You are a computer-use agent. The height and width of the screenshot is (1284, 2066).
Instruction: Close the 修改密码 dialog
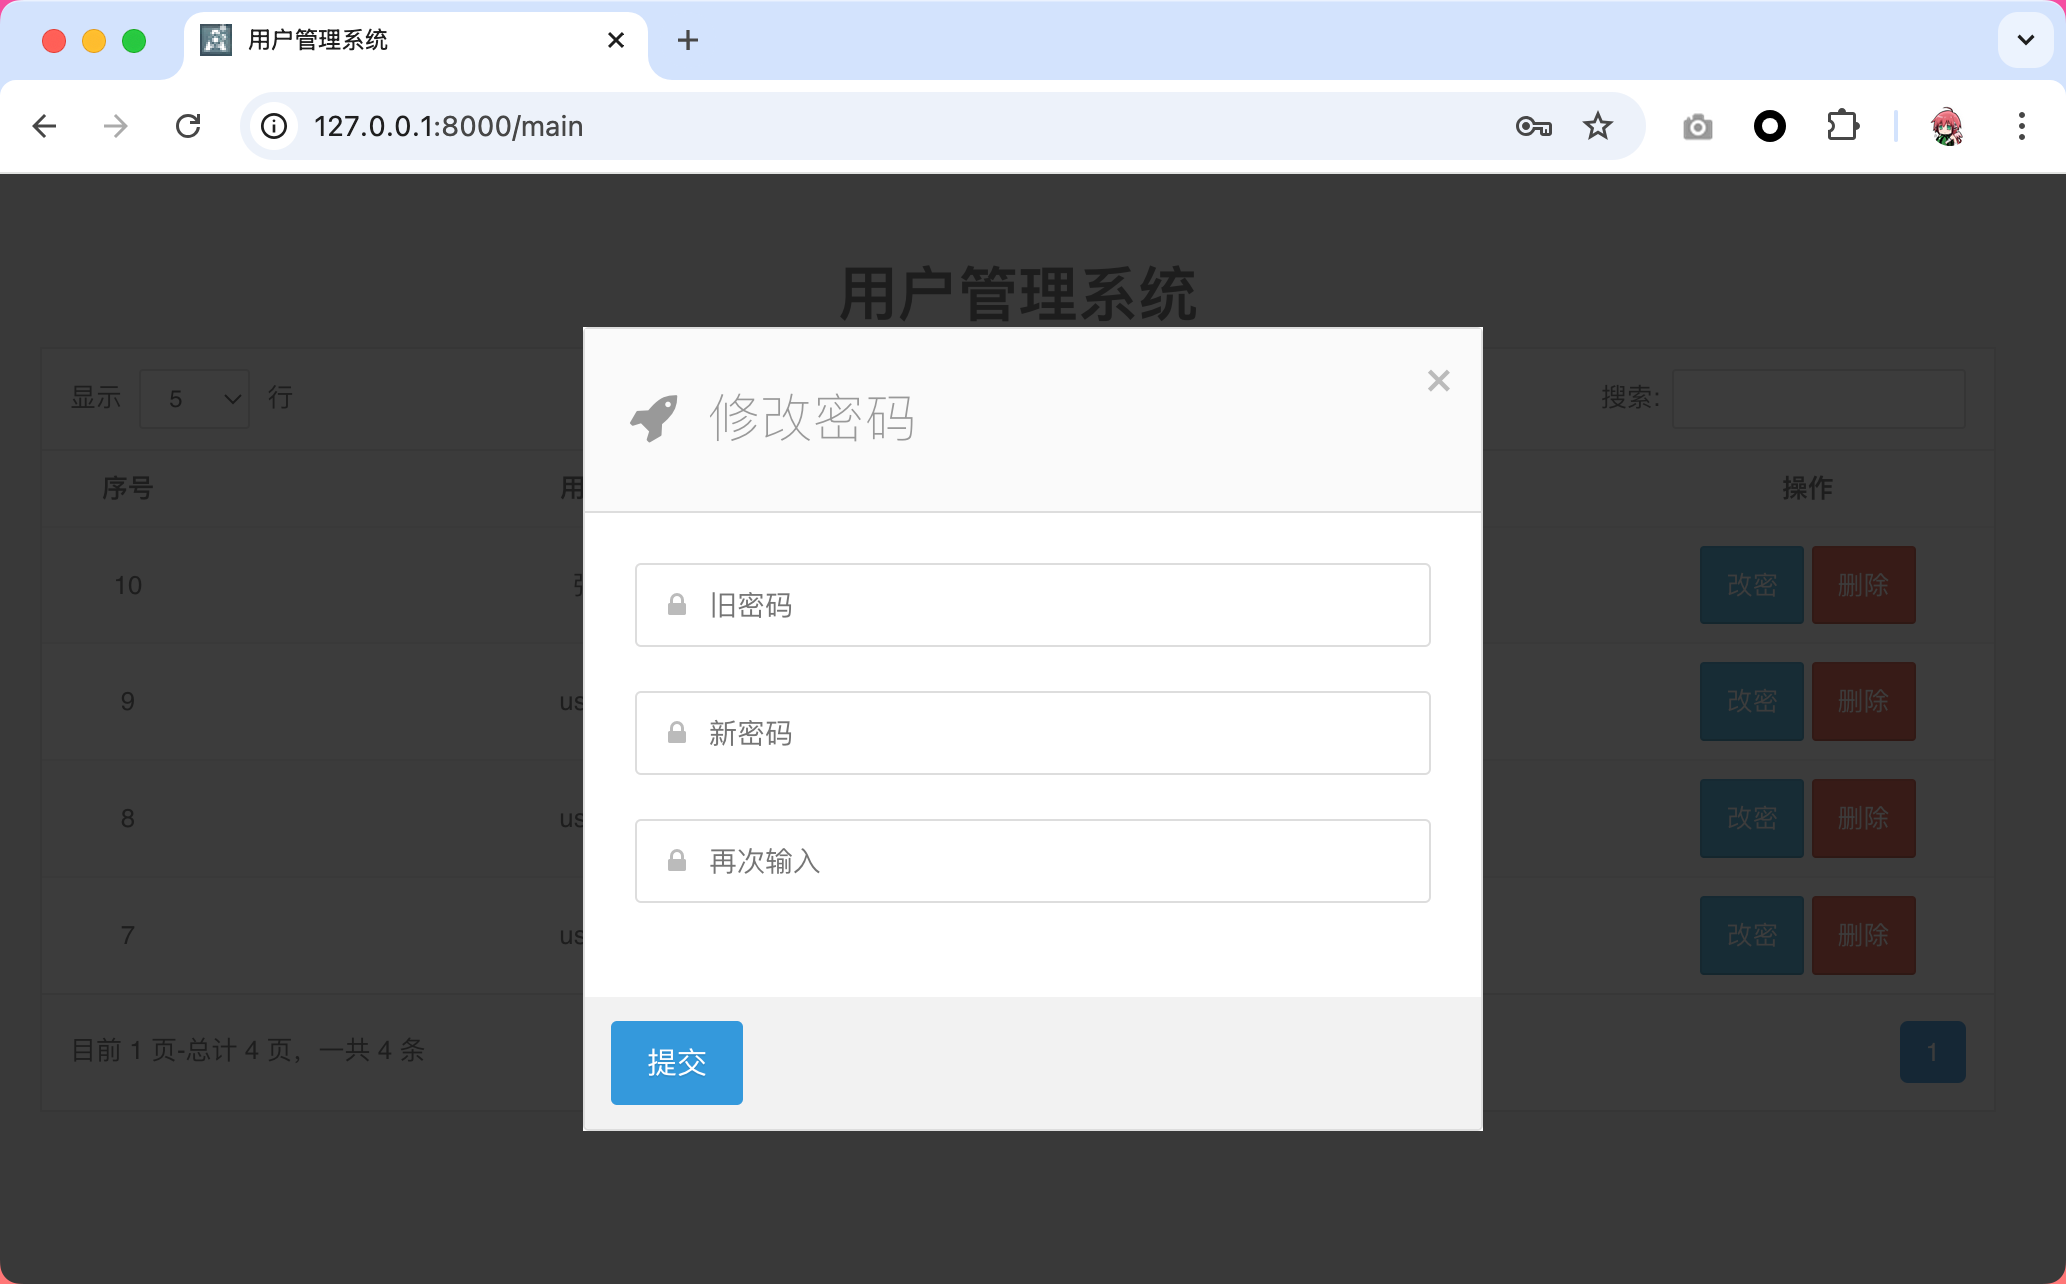pyautogui.click(x=1438, y=380)
